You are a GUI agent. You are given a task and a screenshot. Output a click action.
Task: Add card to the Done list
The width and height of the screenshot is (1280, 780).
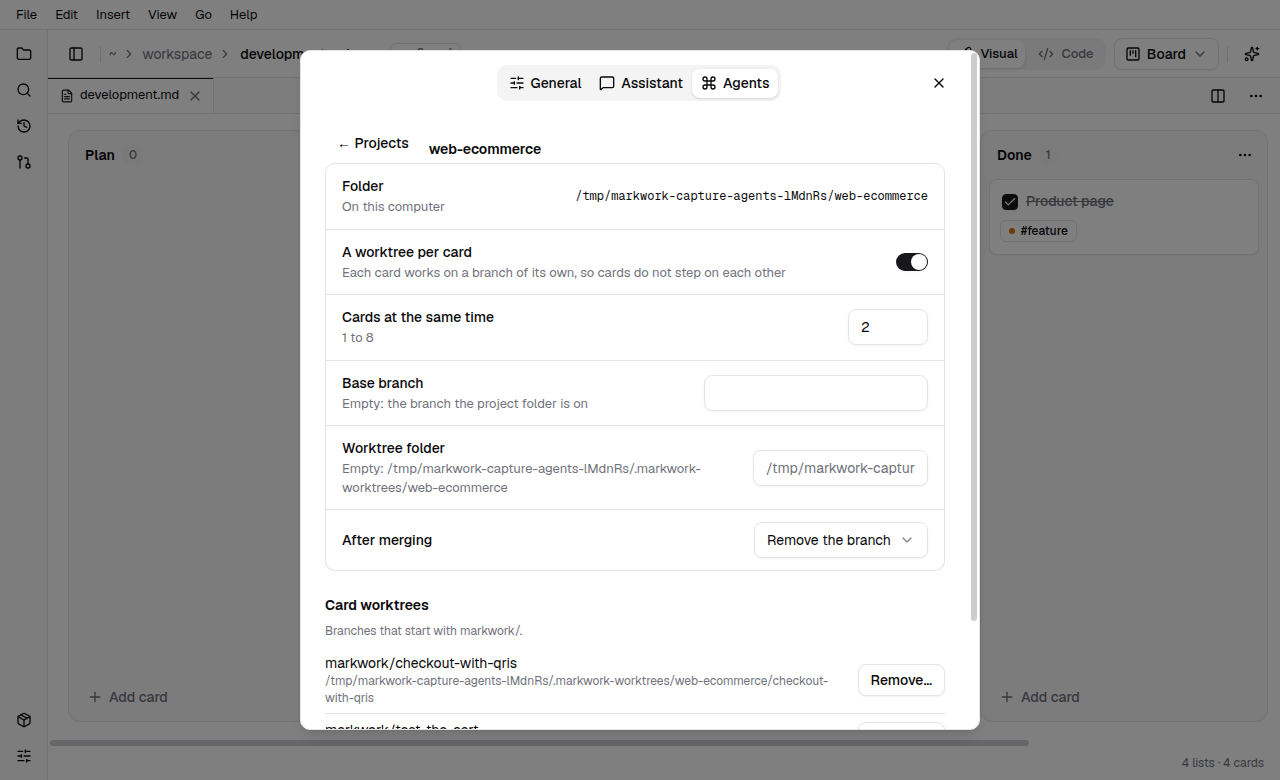click(1040, 697)
